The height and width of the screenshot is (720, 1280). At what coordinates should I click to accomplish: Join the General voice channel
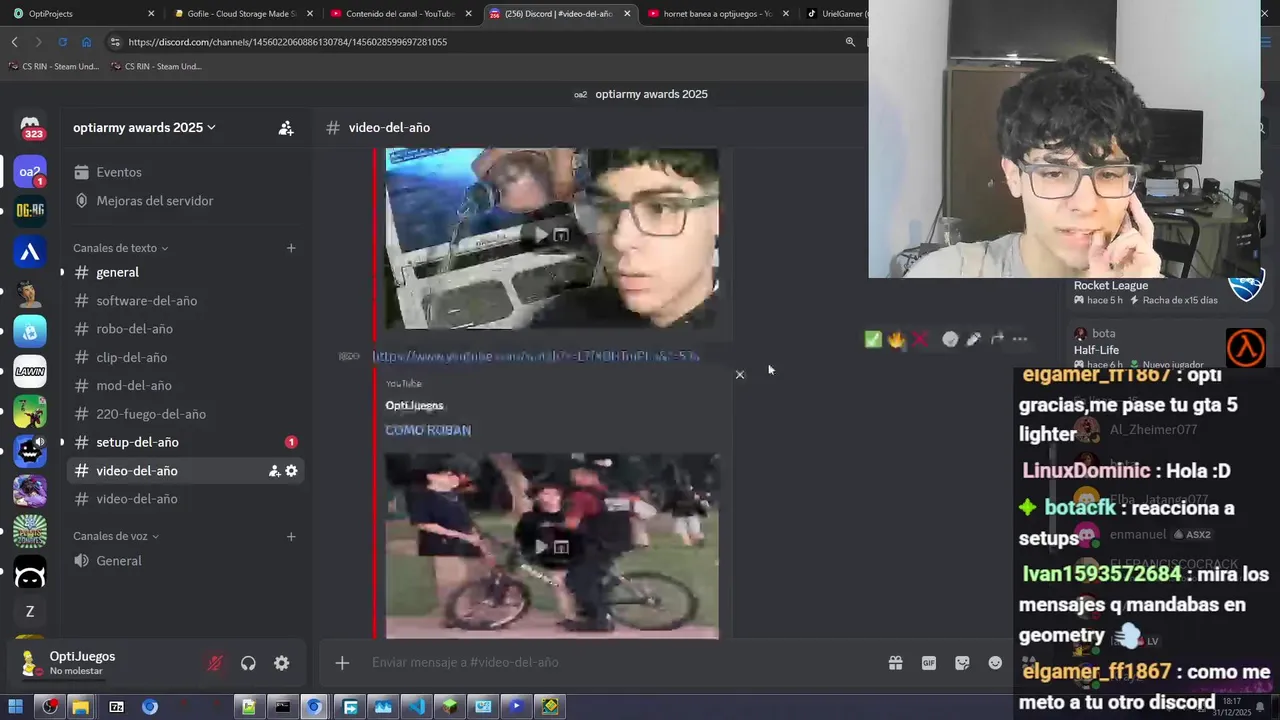pyautogui.click(x=186, y=561)
